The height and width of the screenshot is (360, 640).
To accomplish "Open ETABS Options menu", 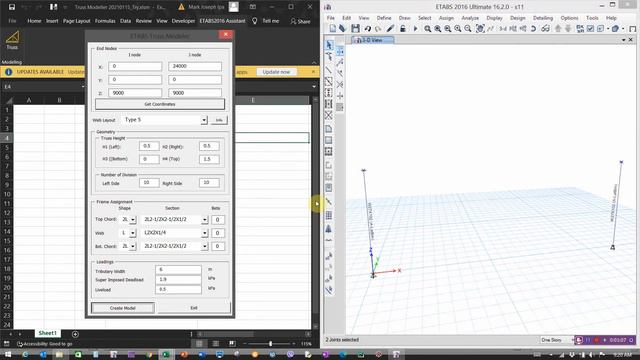I will [x=569, y=18].
